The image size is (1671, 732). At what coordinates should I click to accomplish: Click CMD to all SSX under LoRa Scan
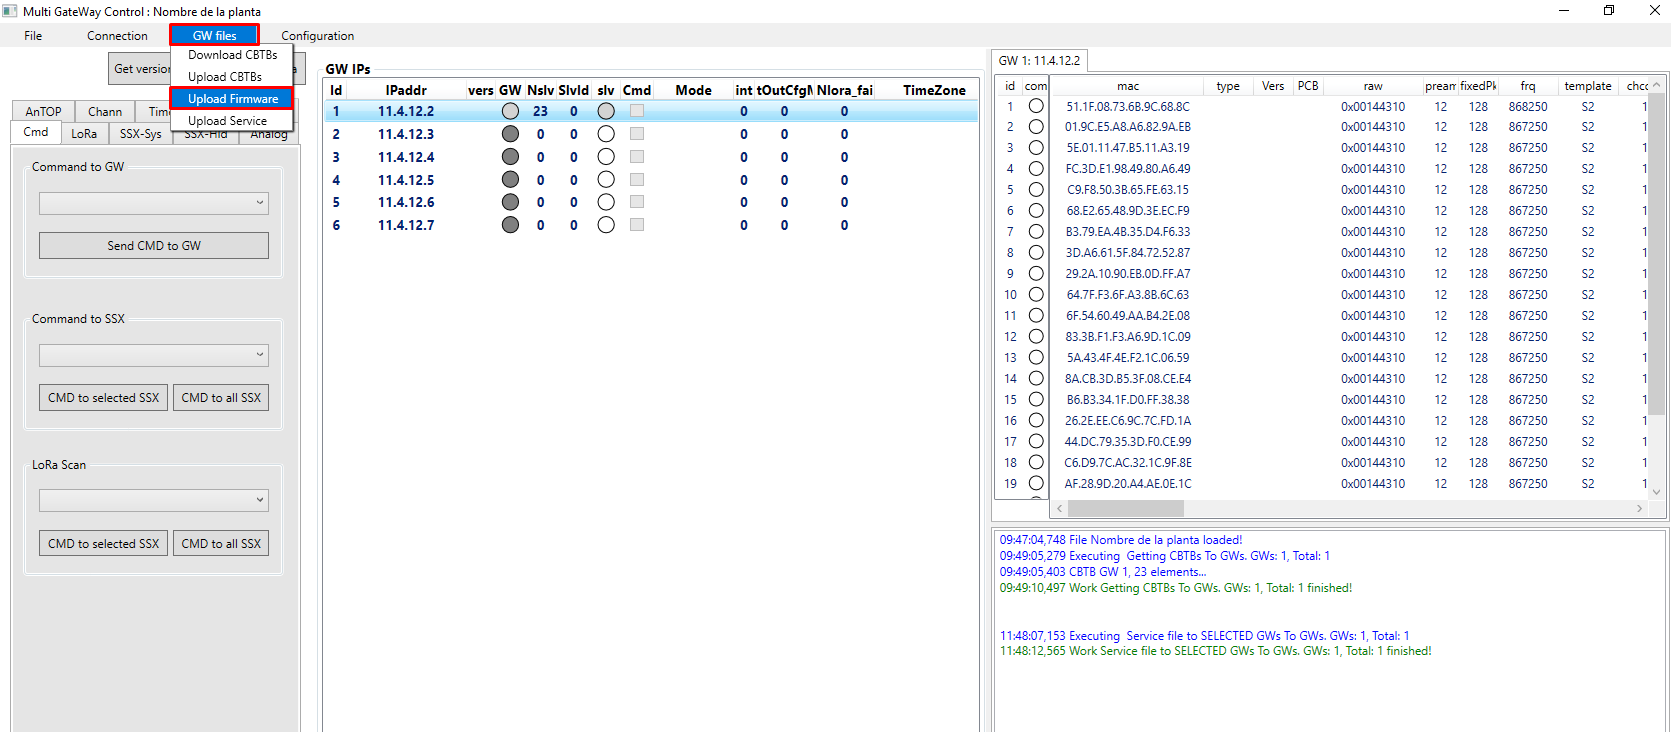tap(221, 544)
